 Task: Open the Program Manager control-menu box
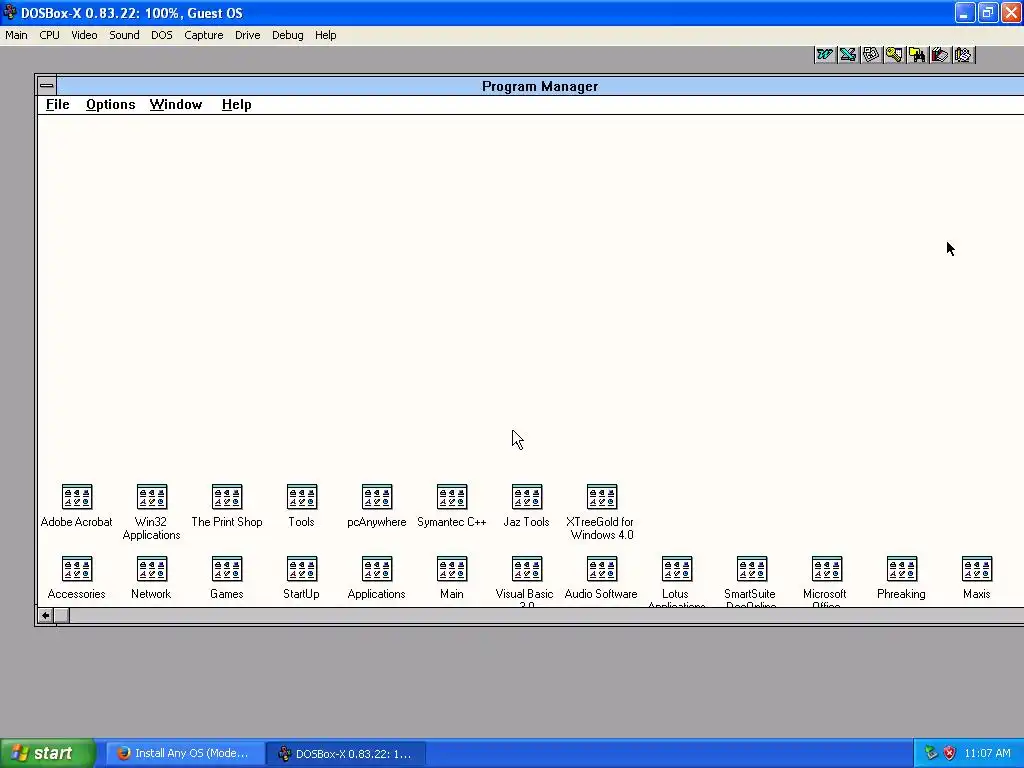(x=46, y=86)
